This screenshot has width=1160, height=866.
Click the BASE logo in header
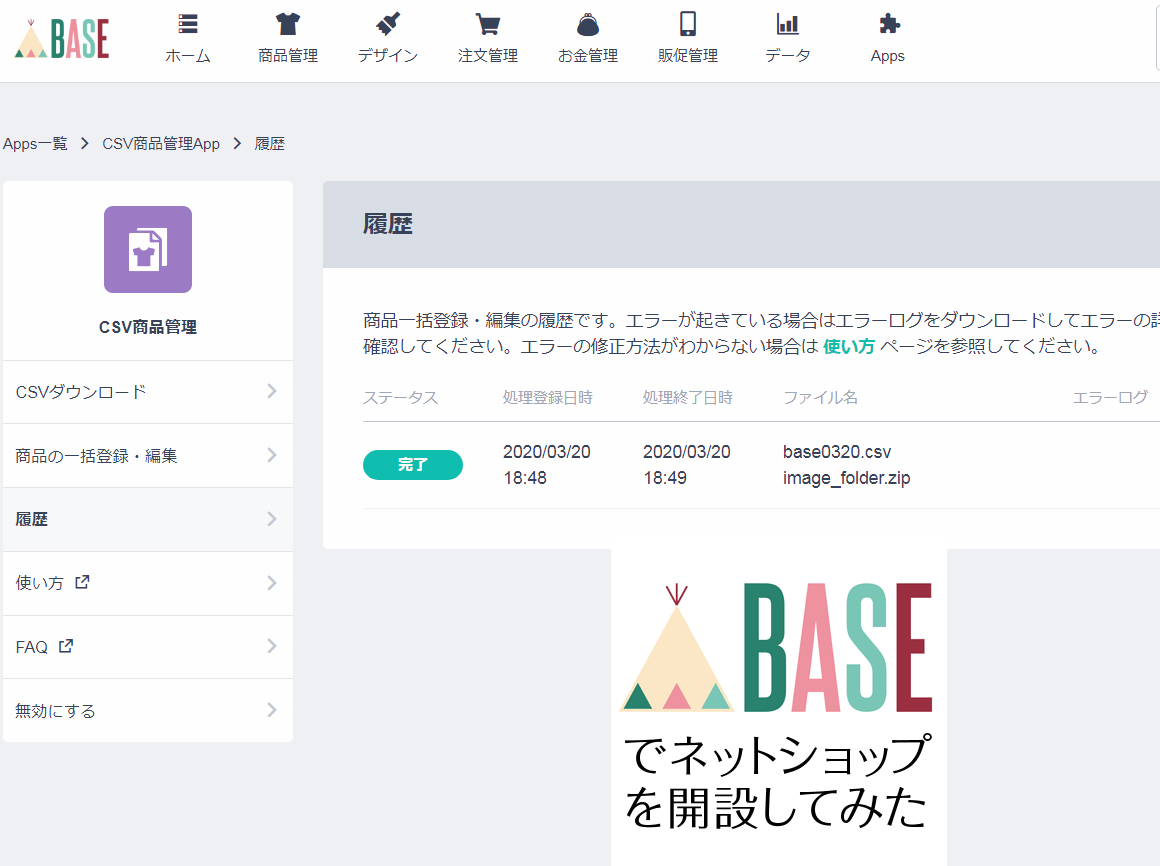(62, 39)
